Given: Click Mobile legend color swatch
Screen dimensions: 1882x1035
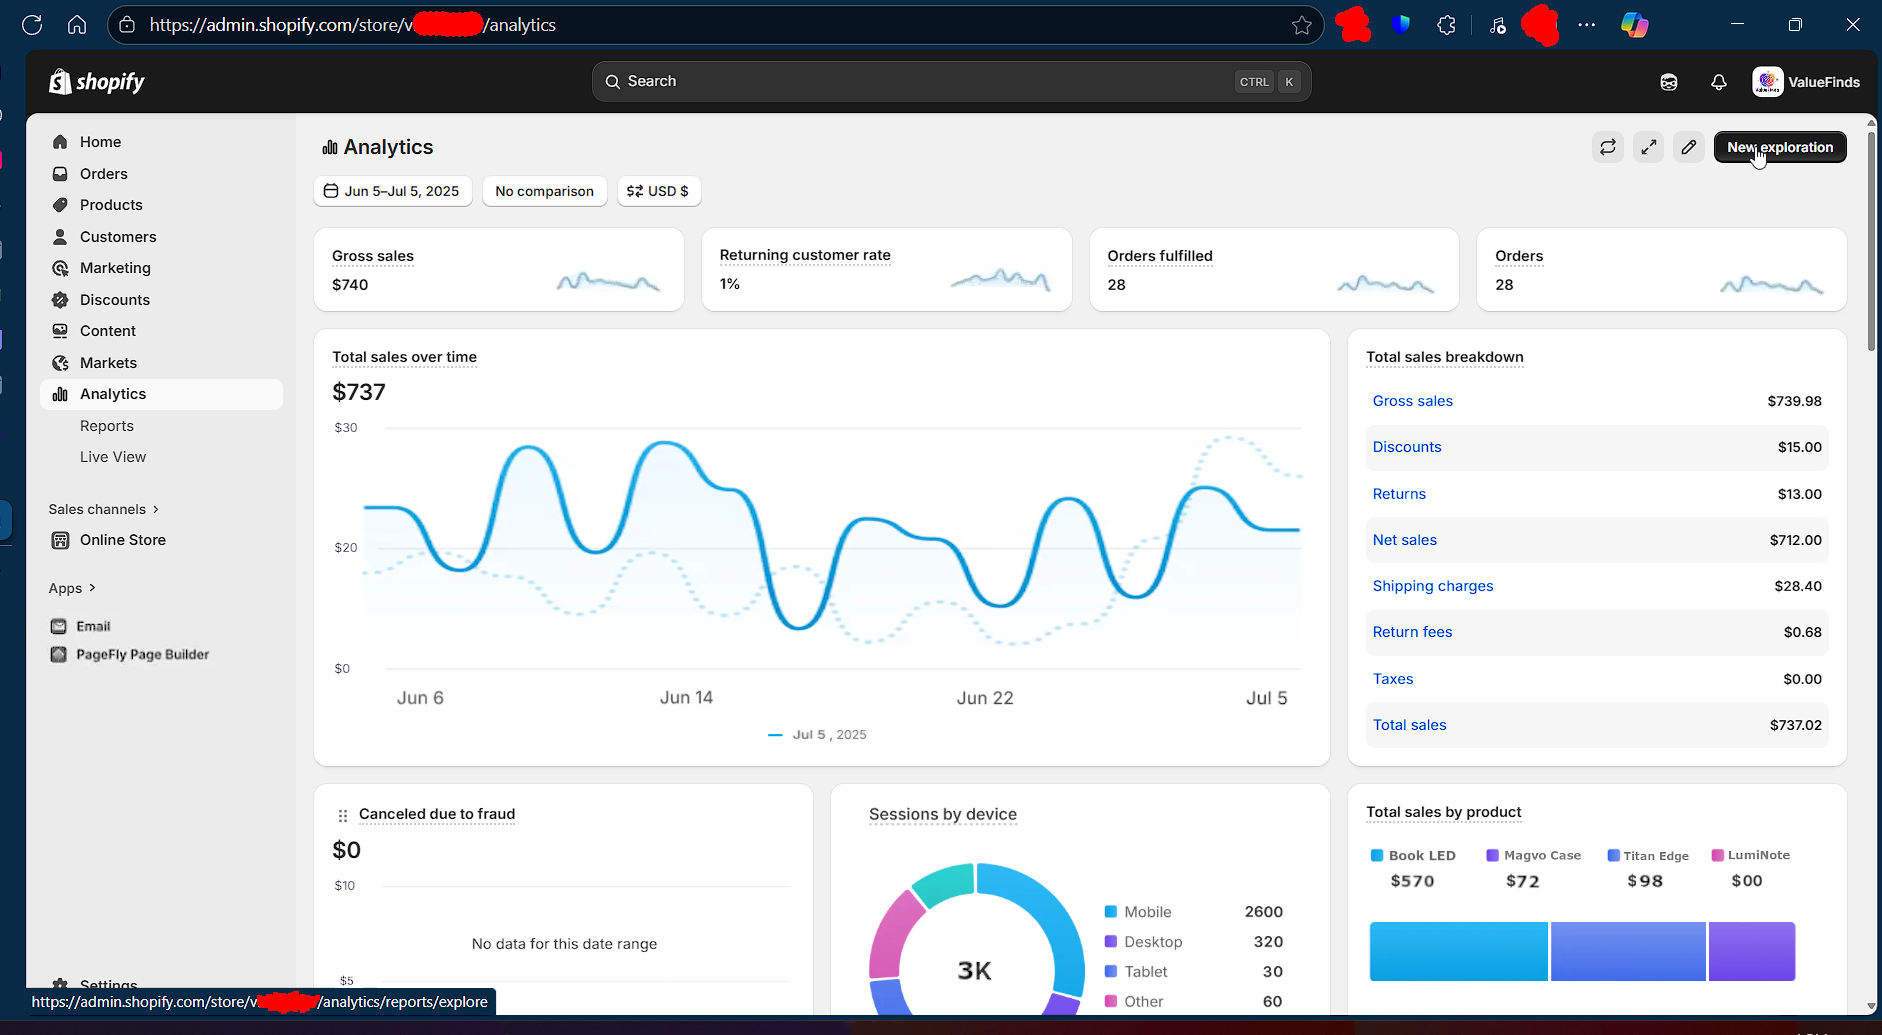Looking at the screenshot, I should [x=1110, y=912].
